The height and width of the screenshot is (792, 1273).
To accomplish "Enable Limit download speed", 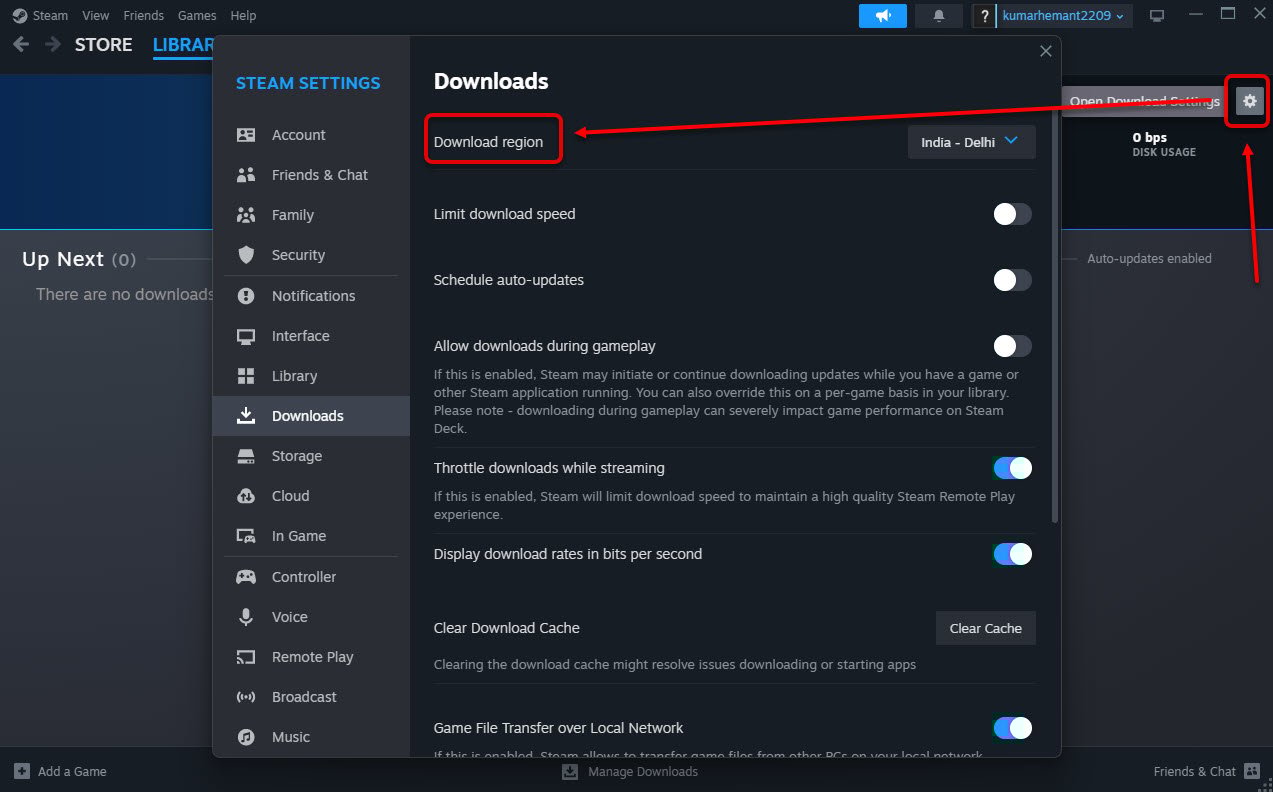I will (1012, 213).
